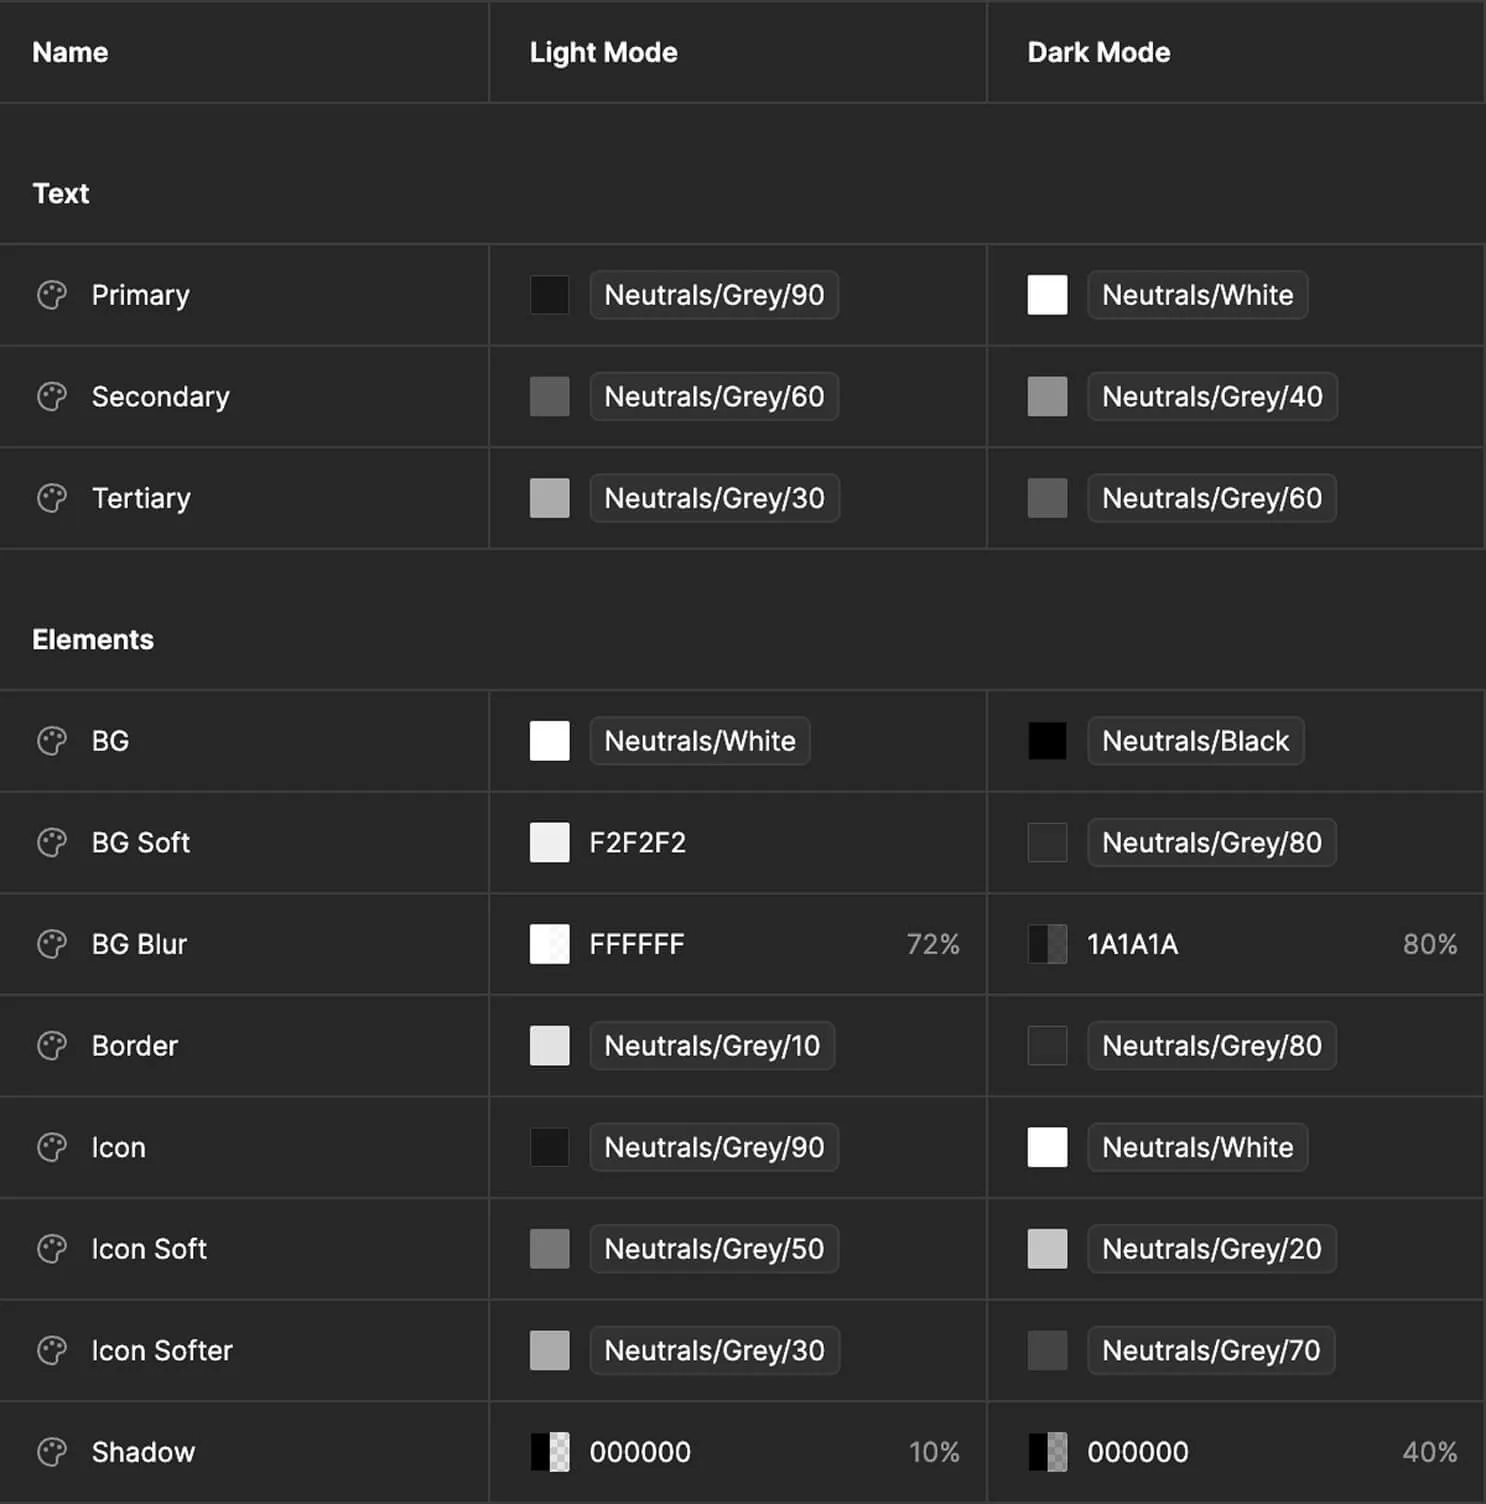
Task: Open the Neutrals/White token on Primary dark mode
Action: (x=1197, y=295)
